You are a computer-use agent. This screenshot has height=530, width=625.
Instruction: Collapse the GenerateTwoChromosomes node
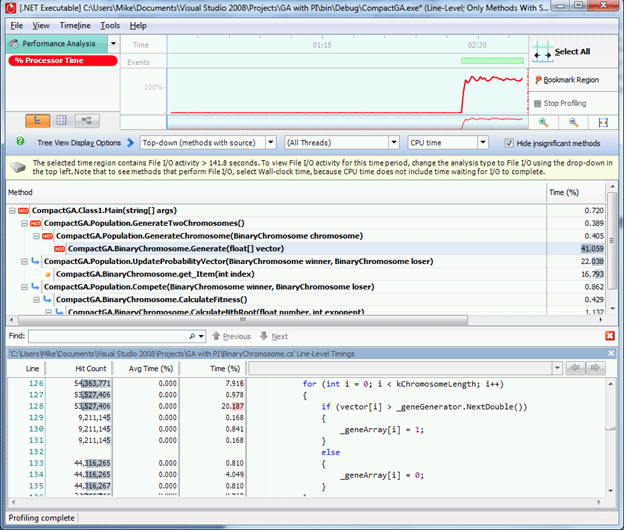click(x=24, y=224)
